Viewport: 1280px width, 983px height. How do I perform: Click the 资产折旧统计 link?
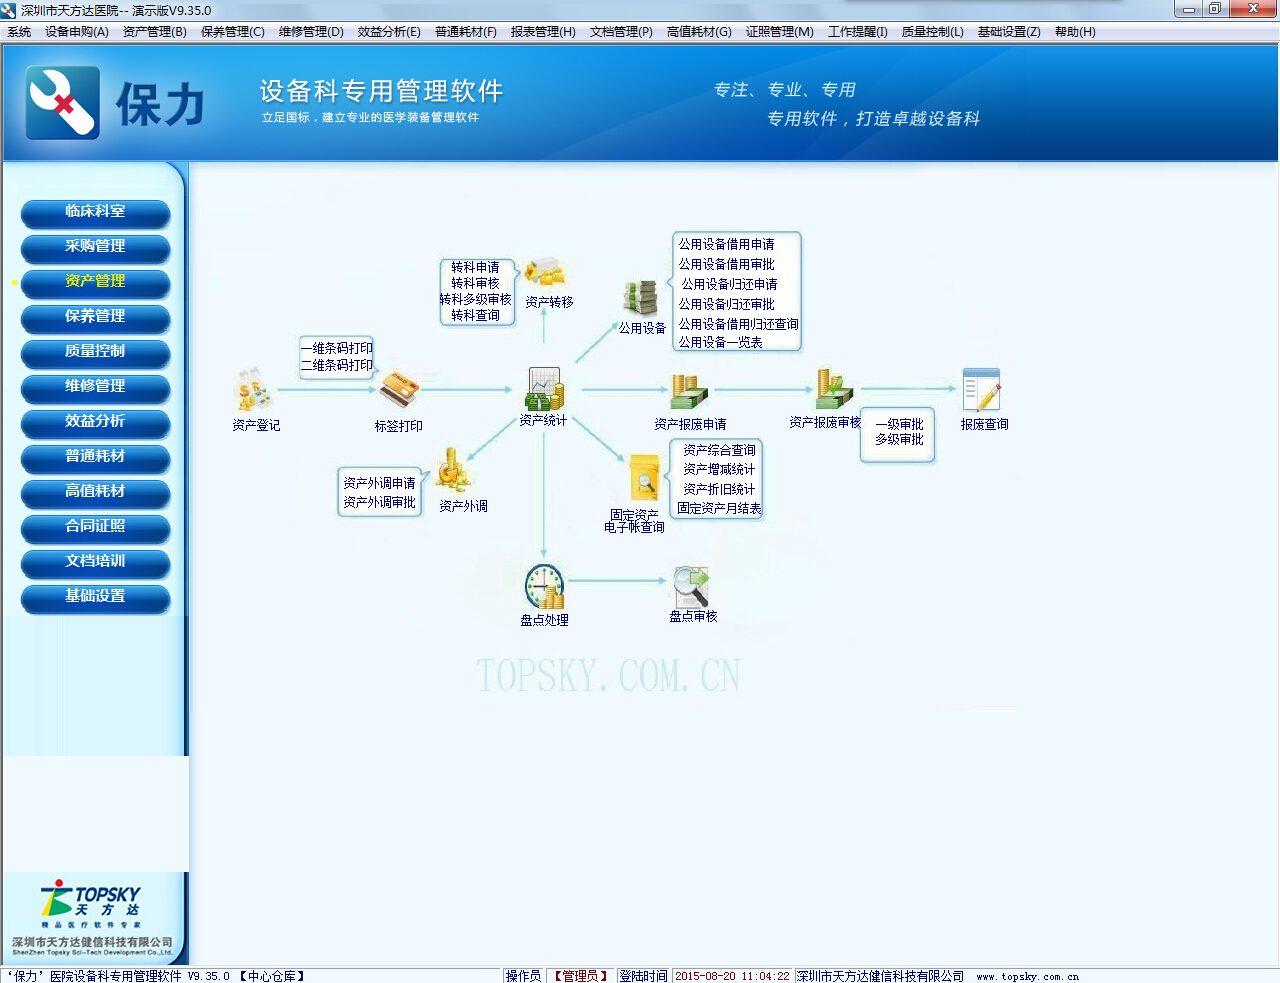coord(719,489)
